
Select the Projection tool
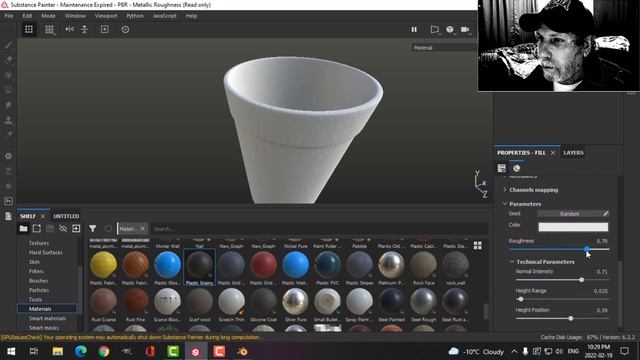click(8, 75)
